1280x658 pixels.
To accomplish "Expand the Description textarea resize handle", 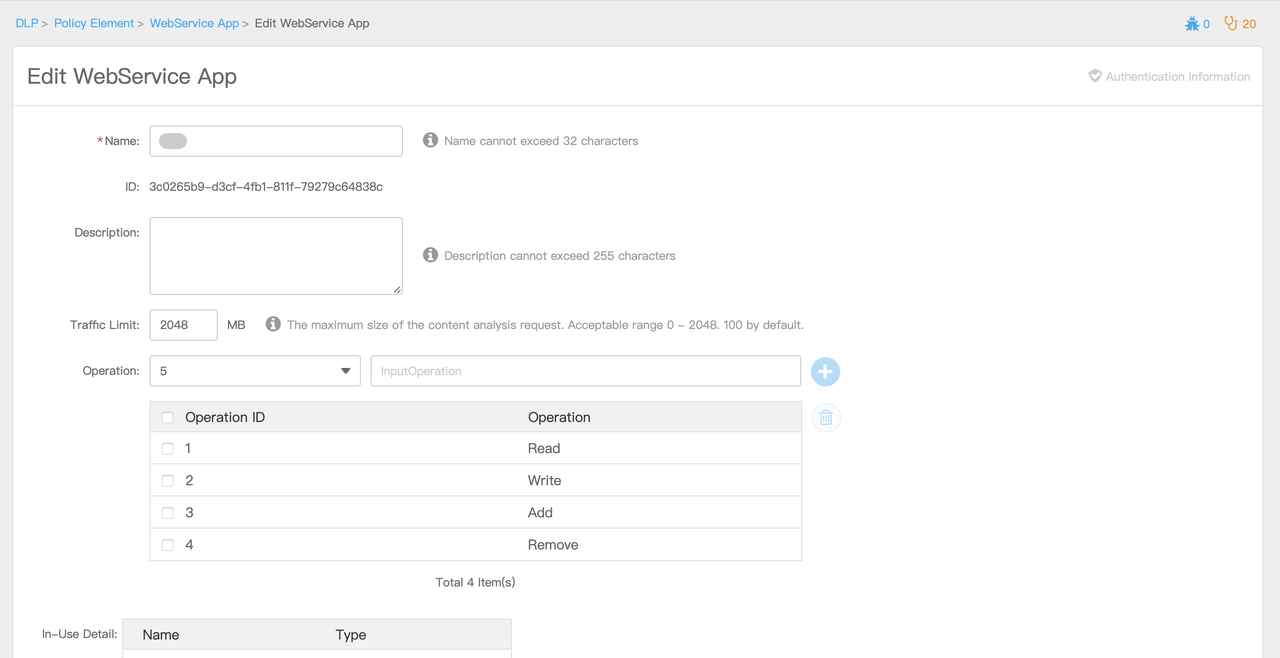I will click(397, 291).
